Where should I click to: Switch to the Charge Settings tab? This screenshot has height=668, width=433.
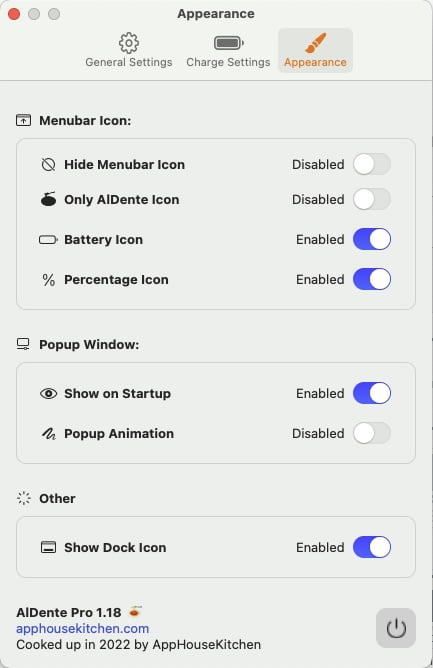[x=228, y=50]
